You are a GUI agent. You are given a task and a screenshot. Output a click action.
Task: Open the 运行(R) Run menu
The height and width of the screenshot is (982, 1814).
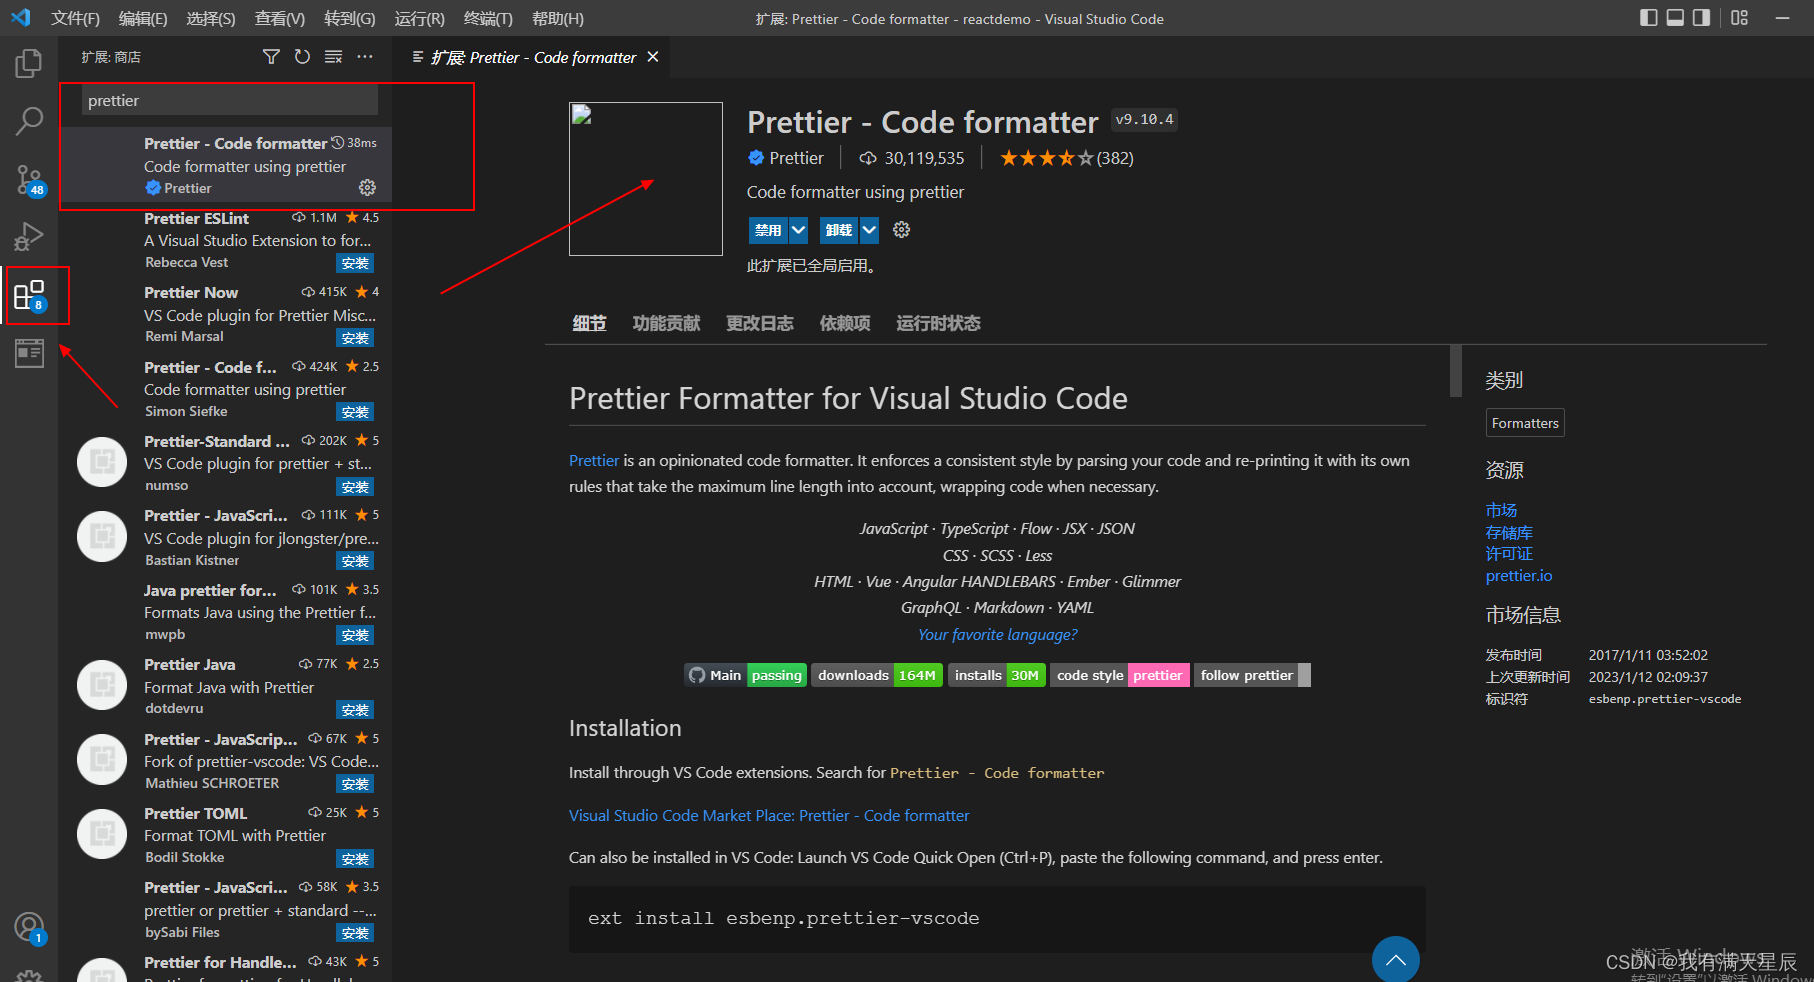click(420, 18)
